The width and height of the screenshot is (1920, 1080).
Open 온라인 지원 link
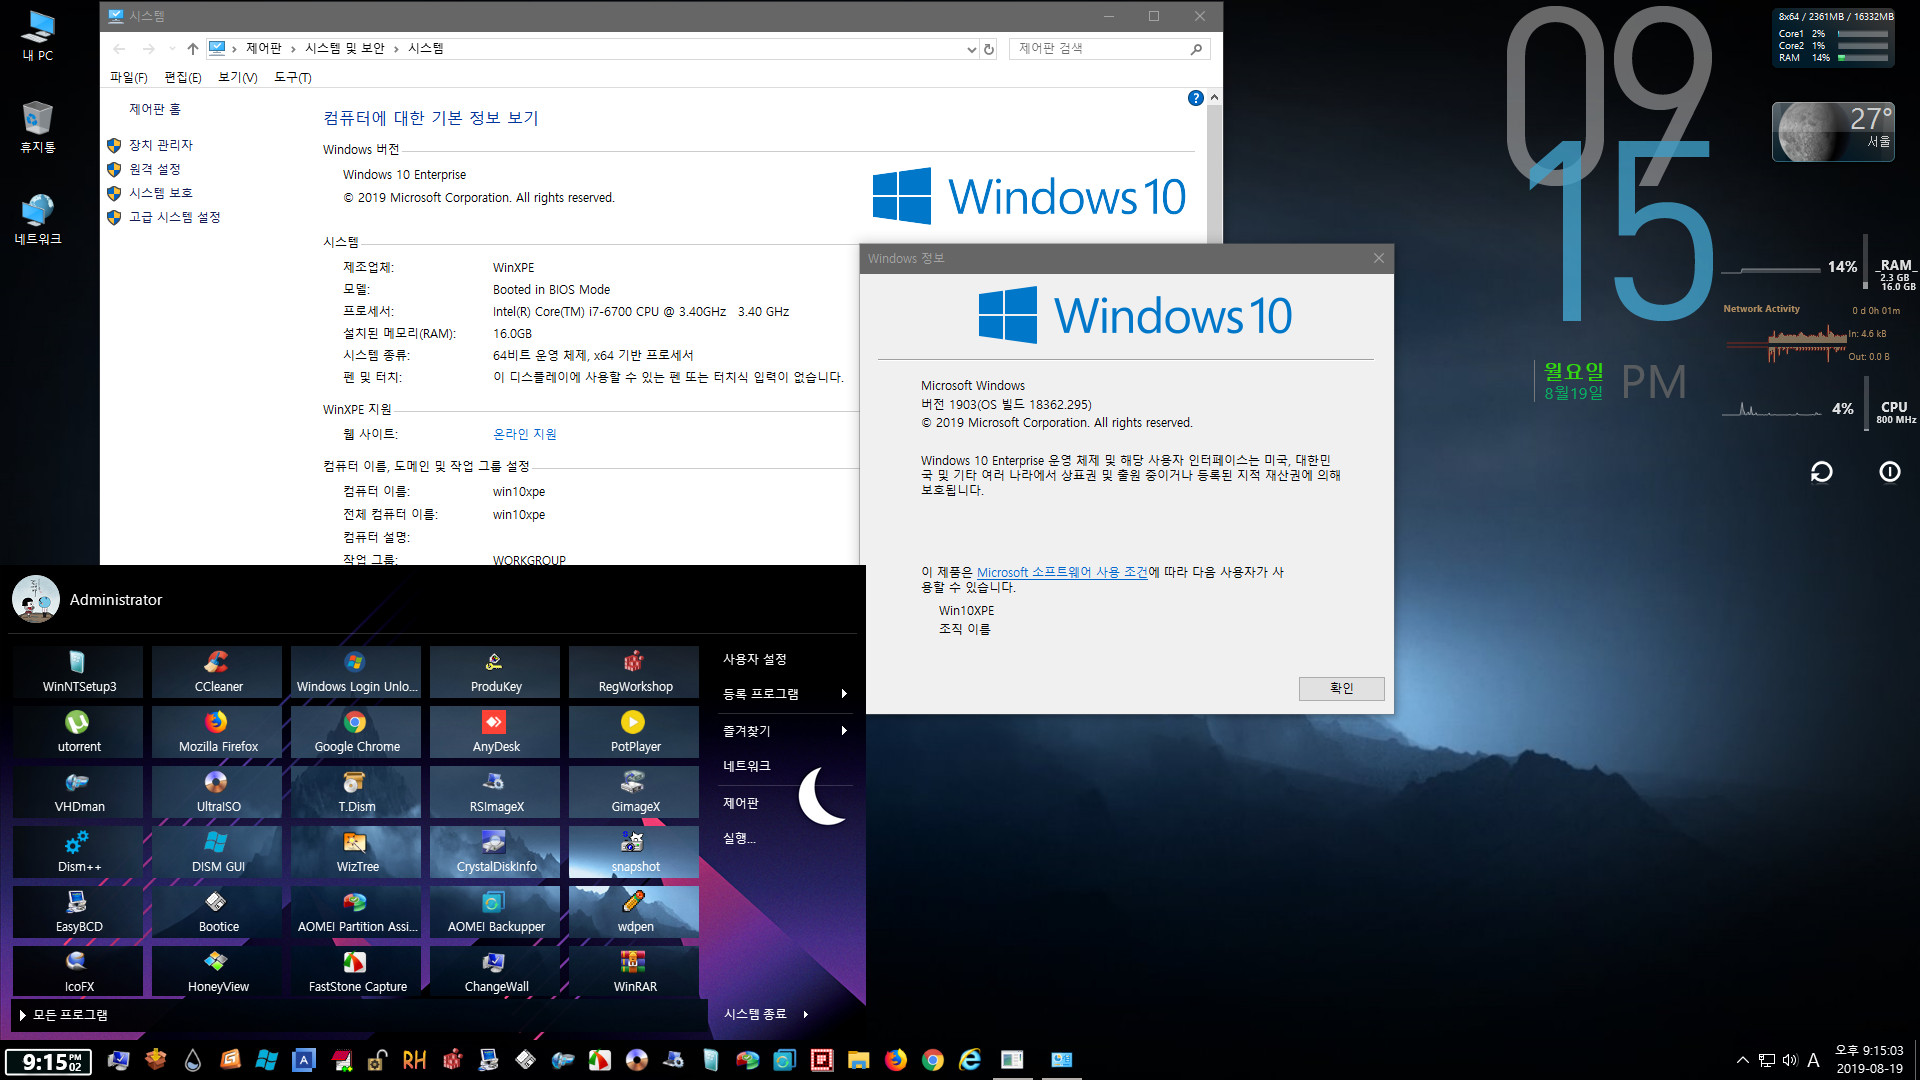[x=524, y=434]
